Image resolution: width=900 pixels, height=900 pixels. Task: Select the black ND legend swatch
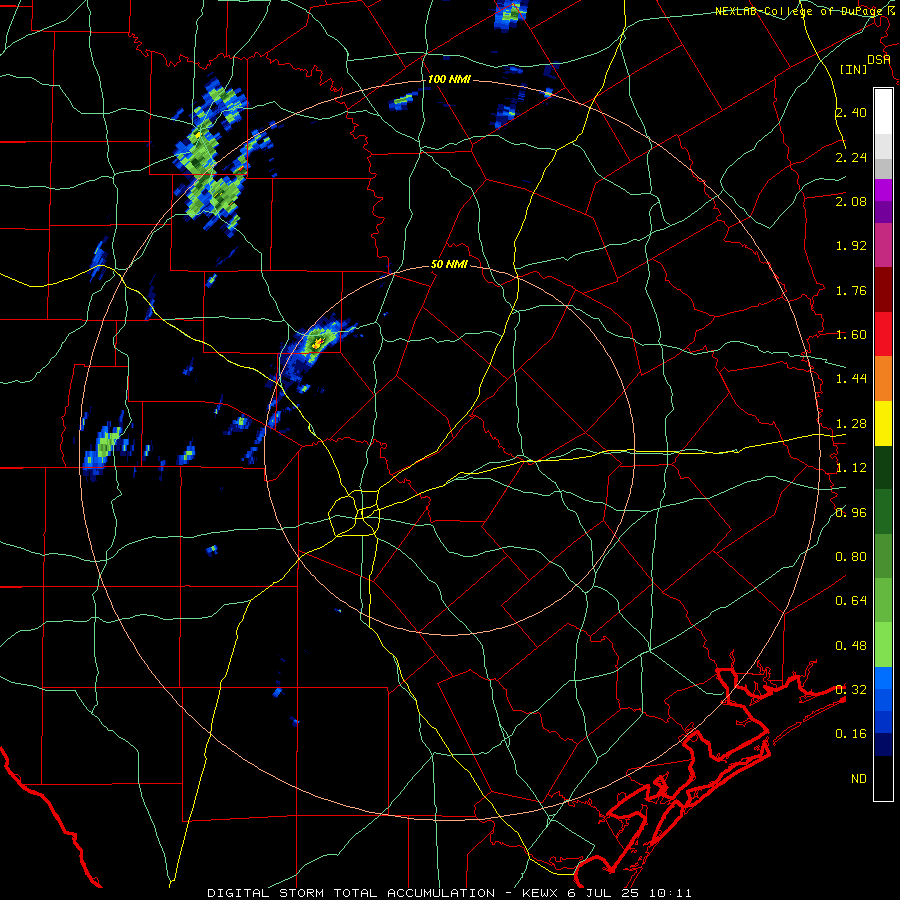[883, 778]
